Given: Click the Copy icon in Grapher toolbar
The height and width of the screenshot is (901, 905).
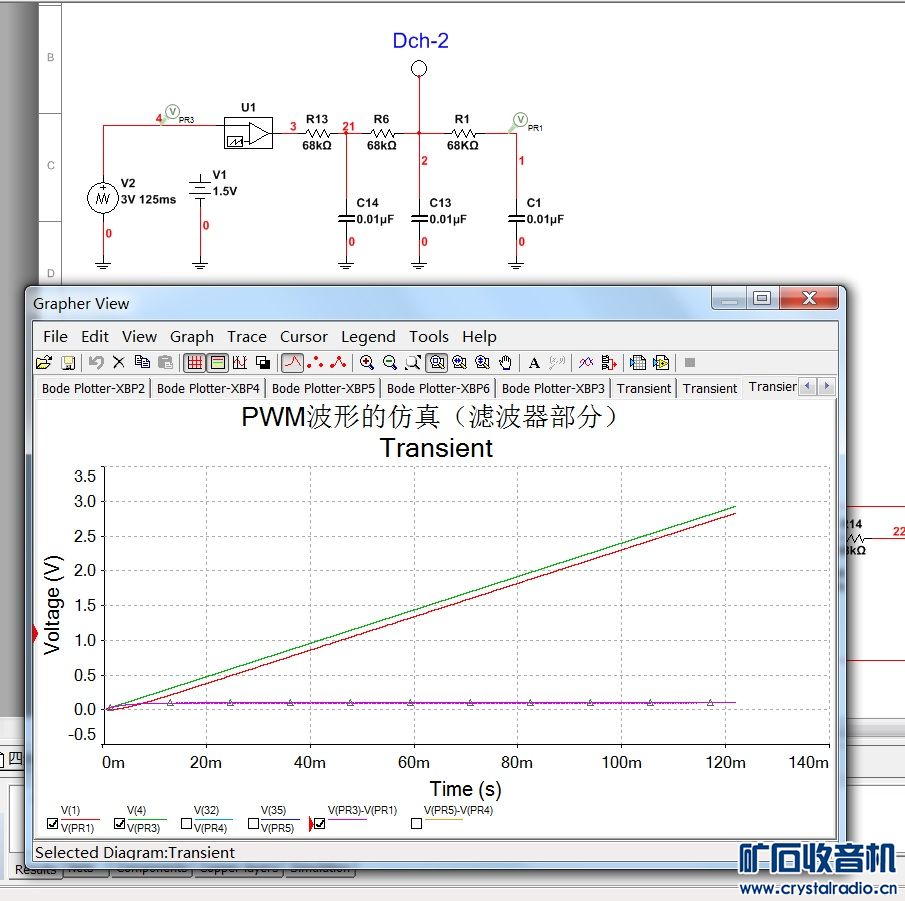Looking at the screenshot, I should point(142,362).
